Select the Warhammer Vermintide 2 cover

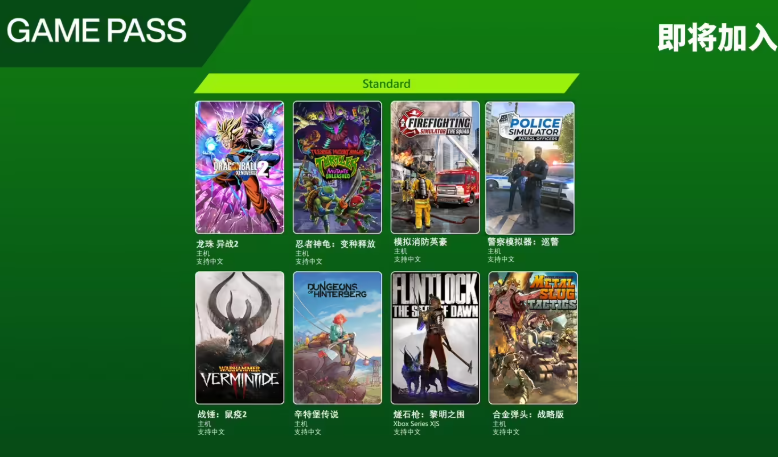coord(240,337)
